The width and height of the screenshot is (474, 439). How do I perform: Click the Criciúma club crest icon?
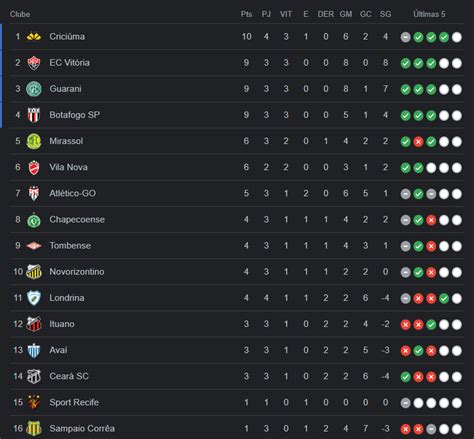point(34,36)
